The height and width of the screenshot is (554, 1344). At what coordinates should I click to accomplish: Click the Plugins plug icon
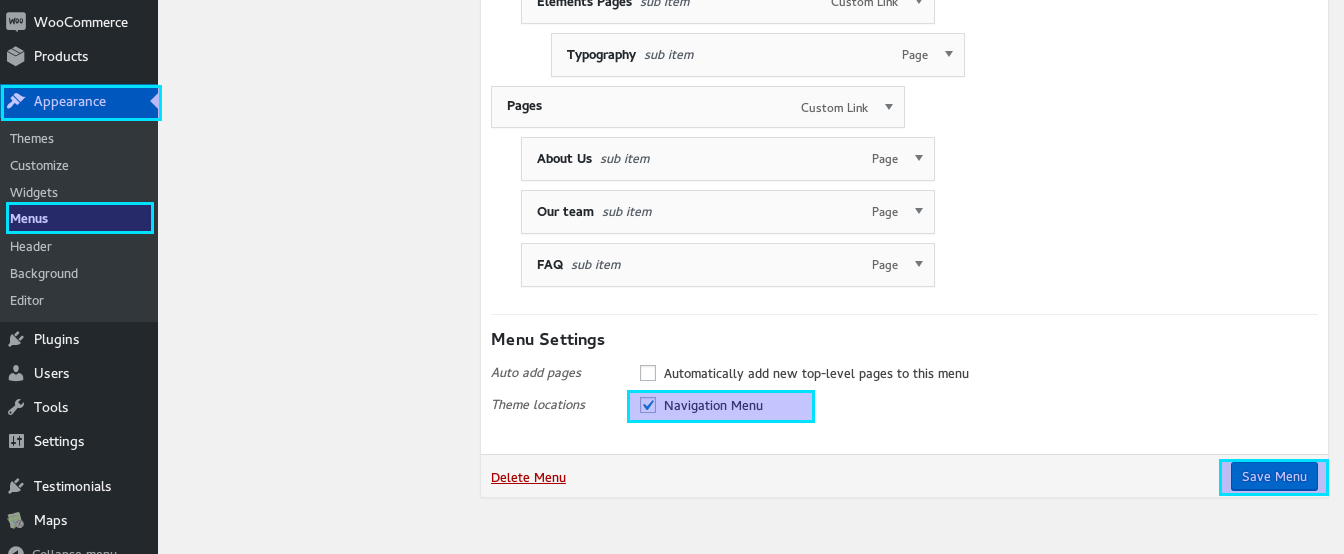click(16, 339)
